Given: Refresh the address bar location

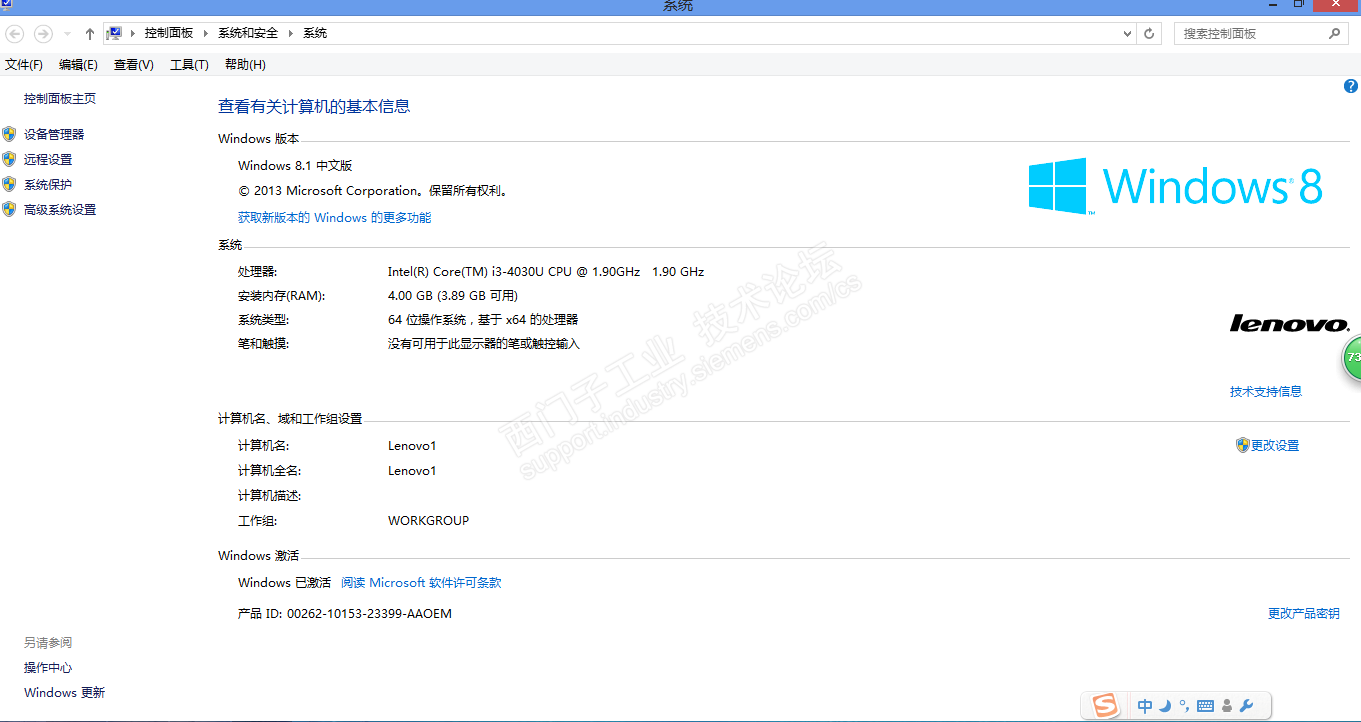Looking at the screenshot, I should (x=1150, y=33).
